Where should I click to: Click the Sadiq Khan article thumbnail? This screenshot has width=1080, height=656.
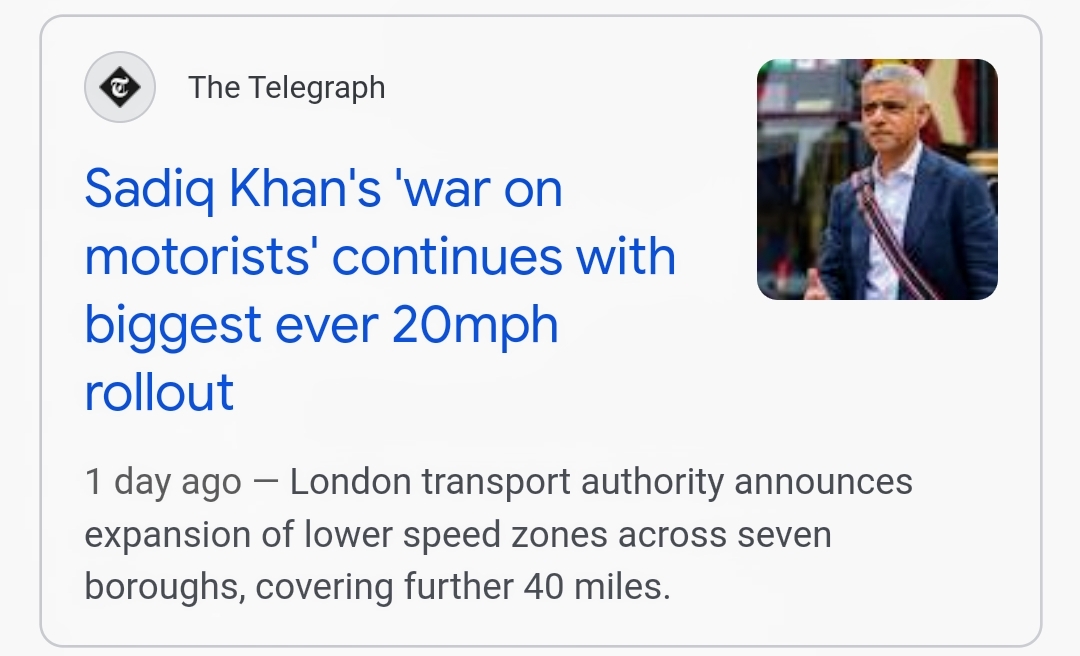click(877, 180)
